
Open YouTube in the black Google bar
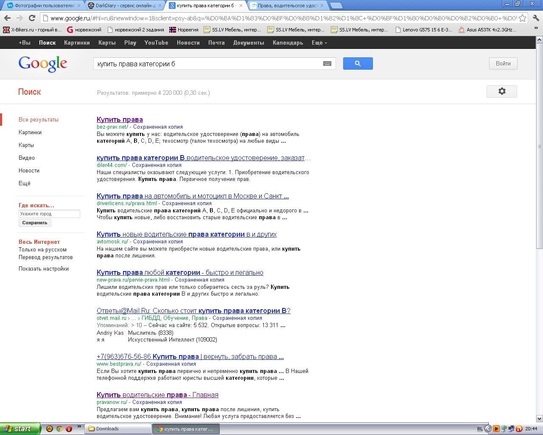click(156, 43)
